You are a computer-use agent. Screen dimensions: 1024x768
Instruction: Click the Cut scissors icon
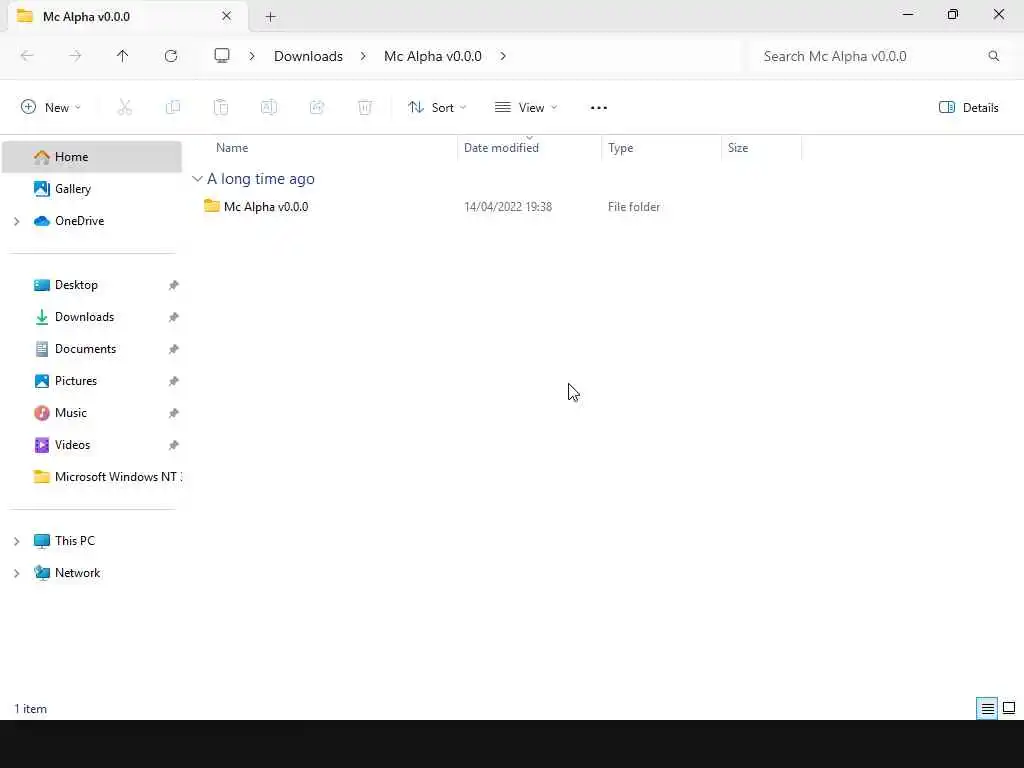coord(125,107)
